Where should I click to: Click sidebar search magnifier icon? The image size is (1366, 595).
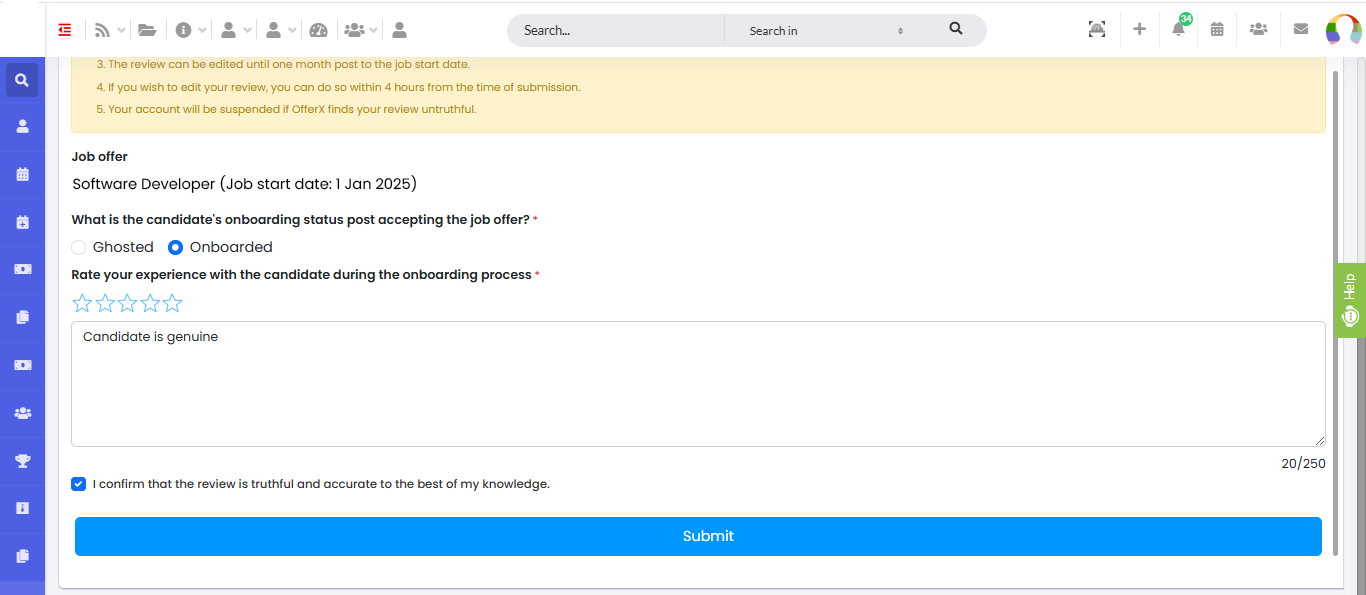[22, 80]
